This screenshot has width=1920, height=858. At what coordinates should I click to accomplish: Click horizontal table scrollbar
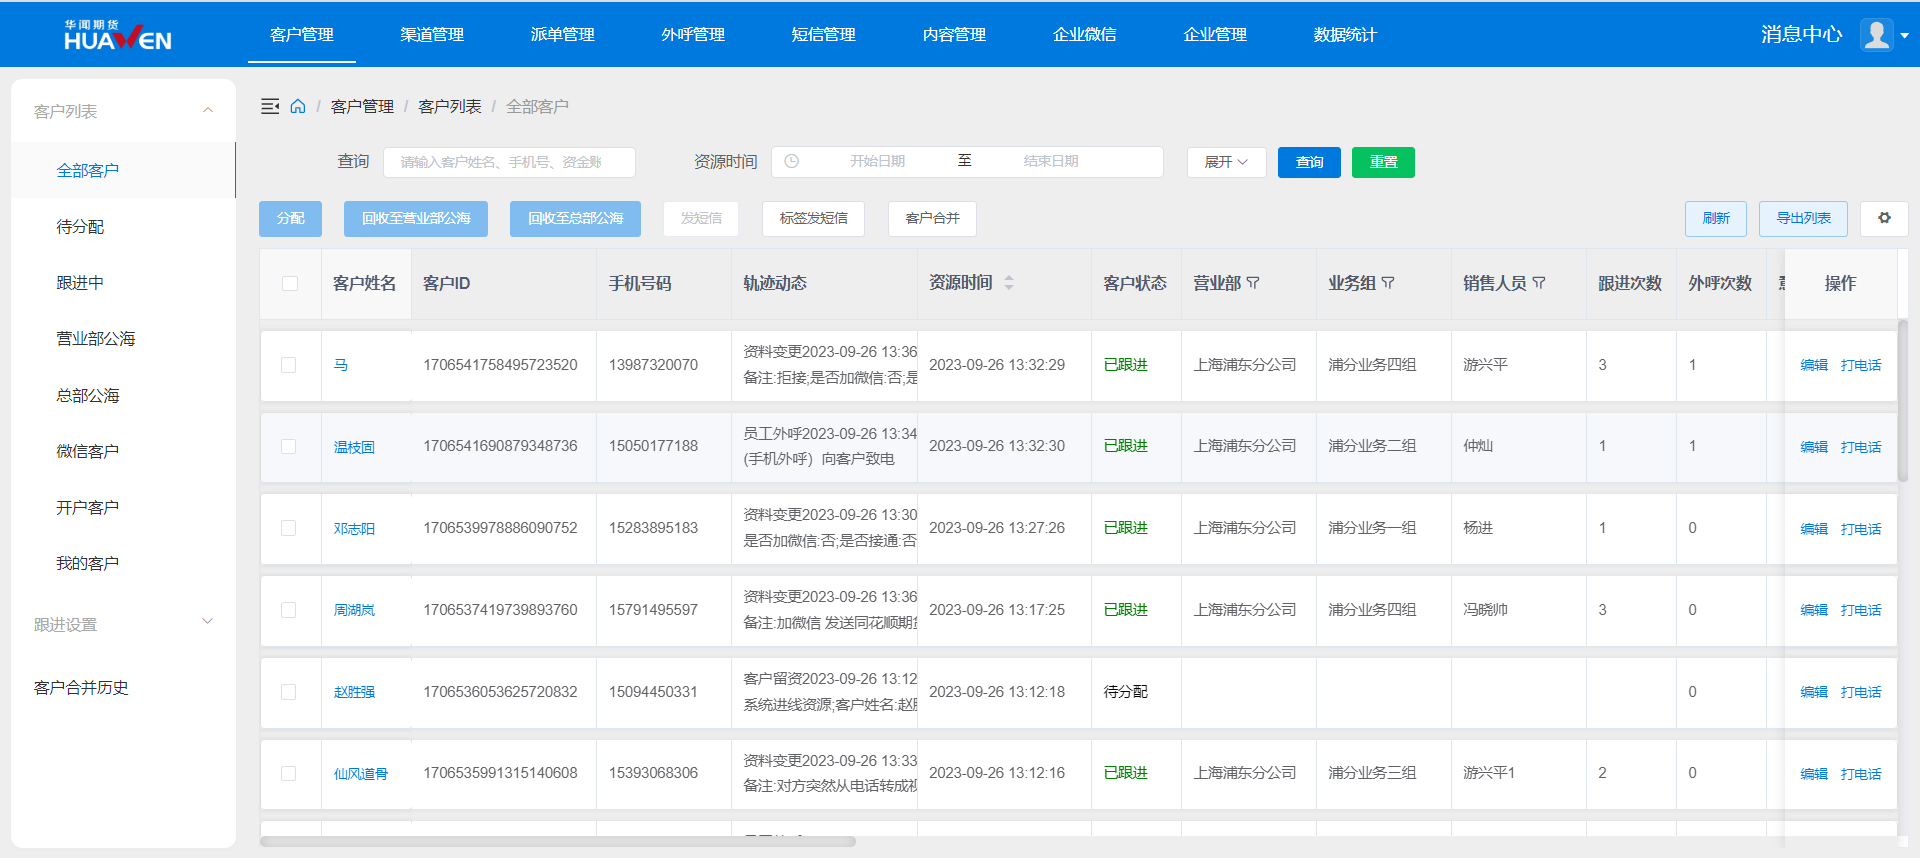tap(557, 842)
